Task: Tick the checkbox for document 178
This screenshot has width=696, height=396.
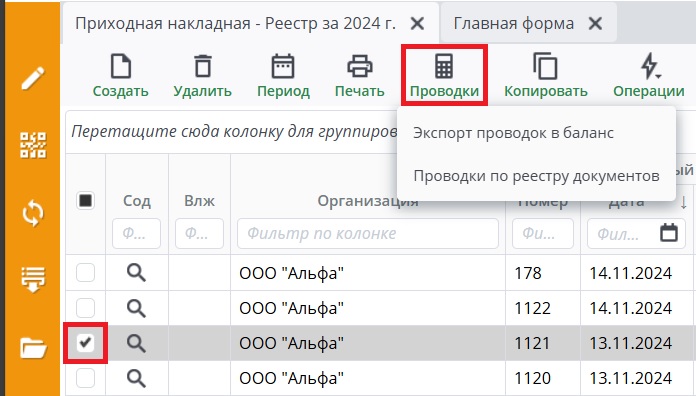Action: (x=85, y=272)
